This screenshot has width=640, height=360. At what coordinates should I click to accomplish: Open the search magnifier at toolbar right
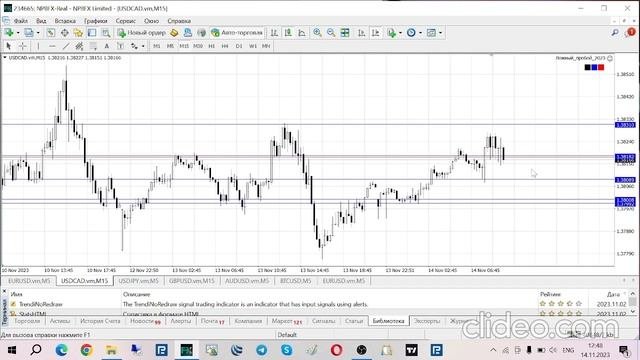click(x=615, y=33)
